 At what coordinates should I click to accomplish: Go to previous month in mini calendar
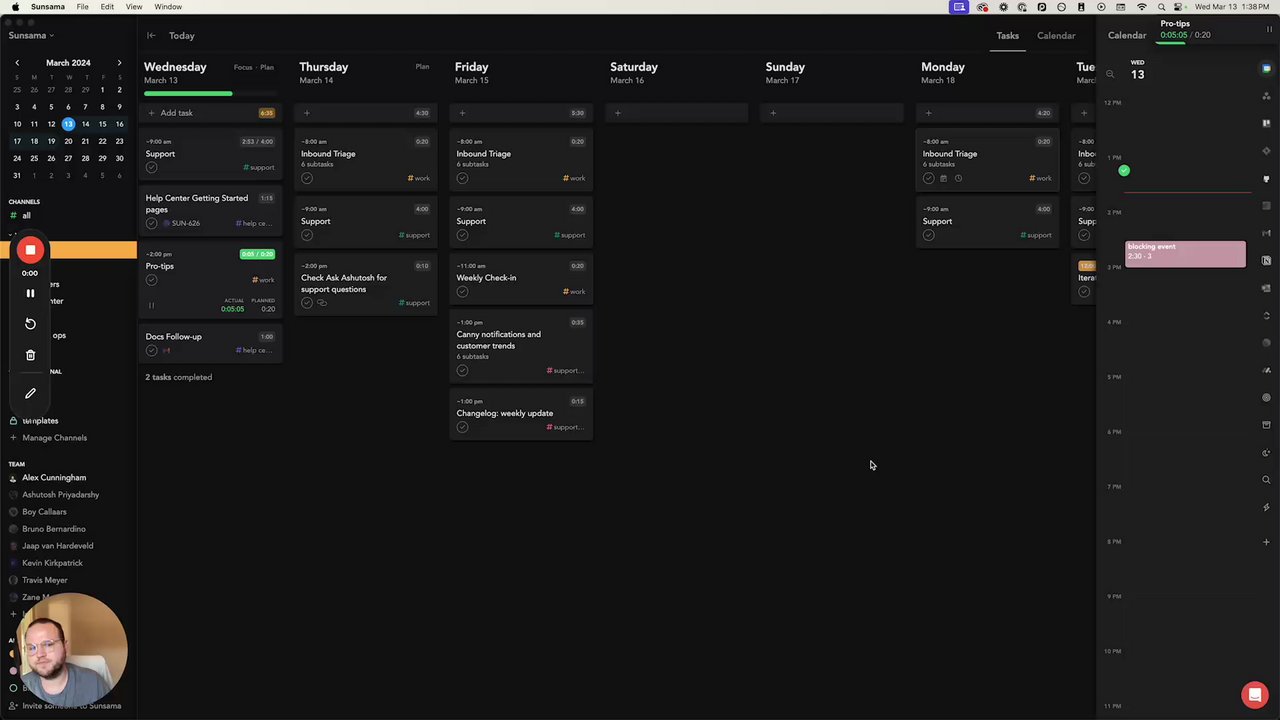point(16,63)
